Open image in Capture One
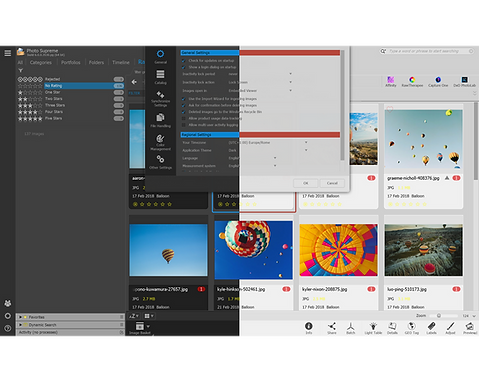 pos(438,81)
